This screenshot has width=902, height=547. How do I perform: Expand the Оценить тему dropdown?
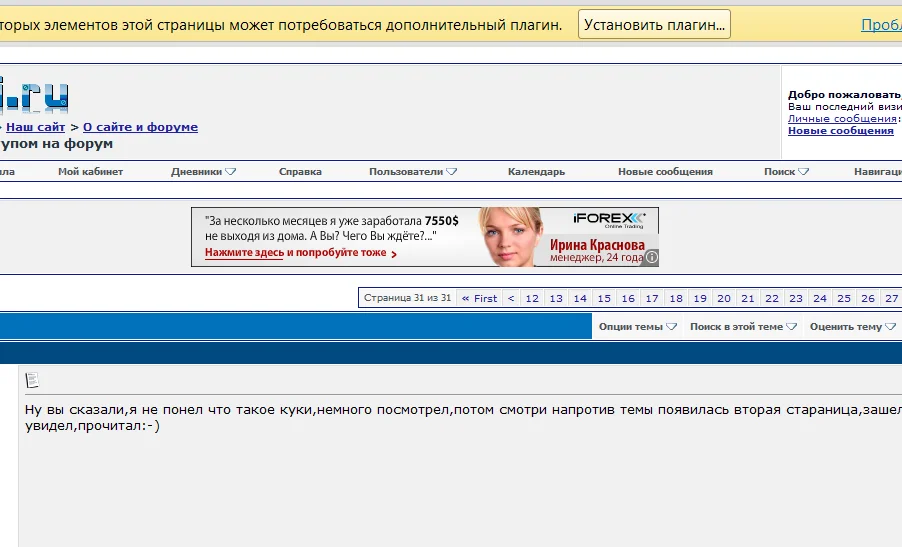(x=853, y=327)
